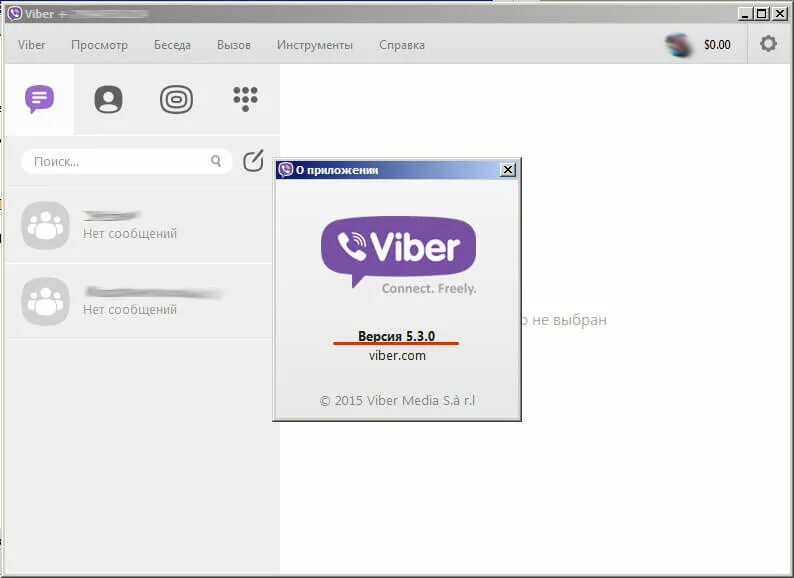Close the main Viber window
This screenshot has width=794, height=578.
(x=780, y=14)
